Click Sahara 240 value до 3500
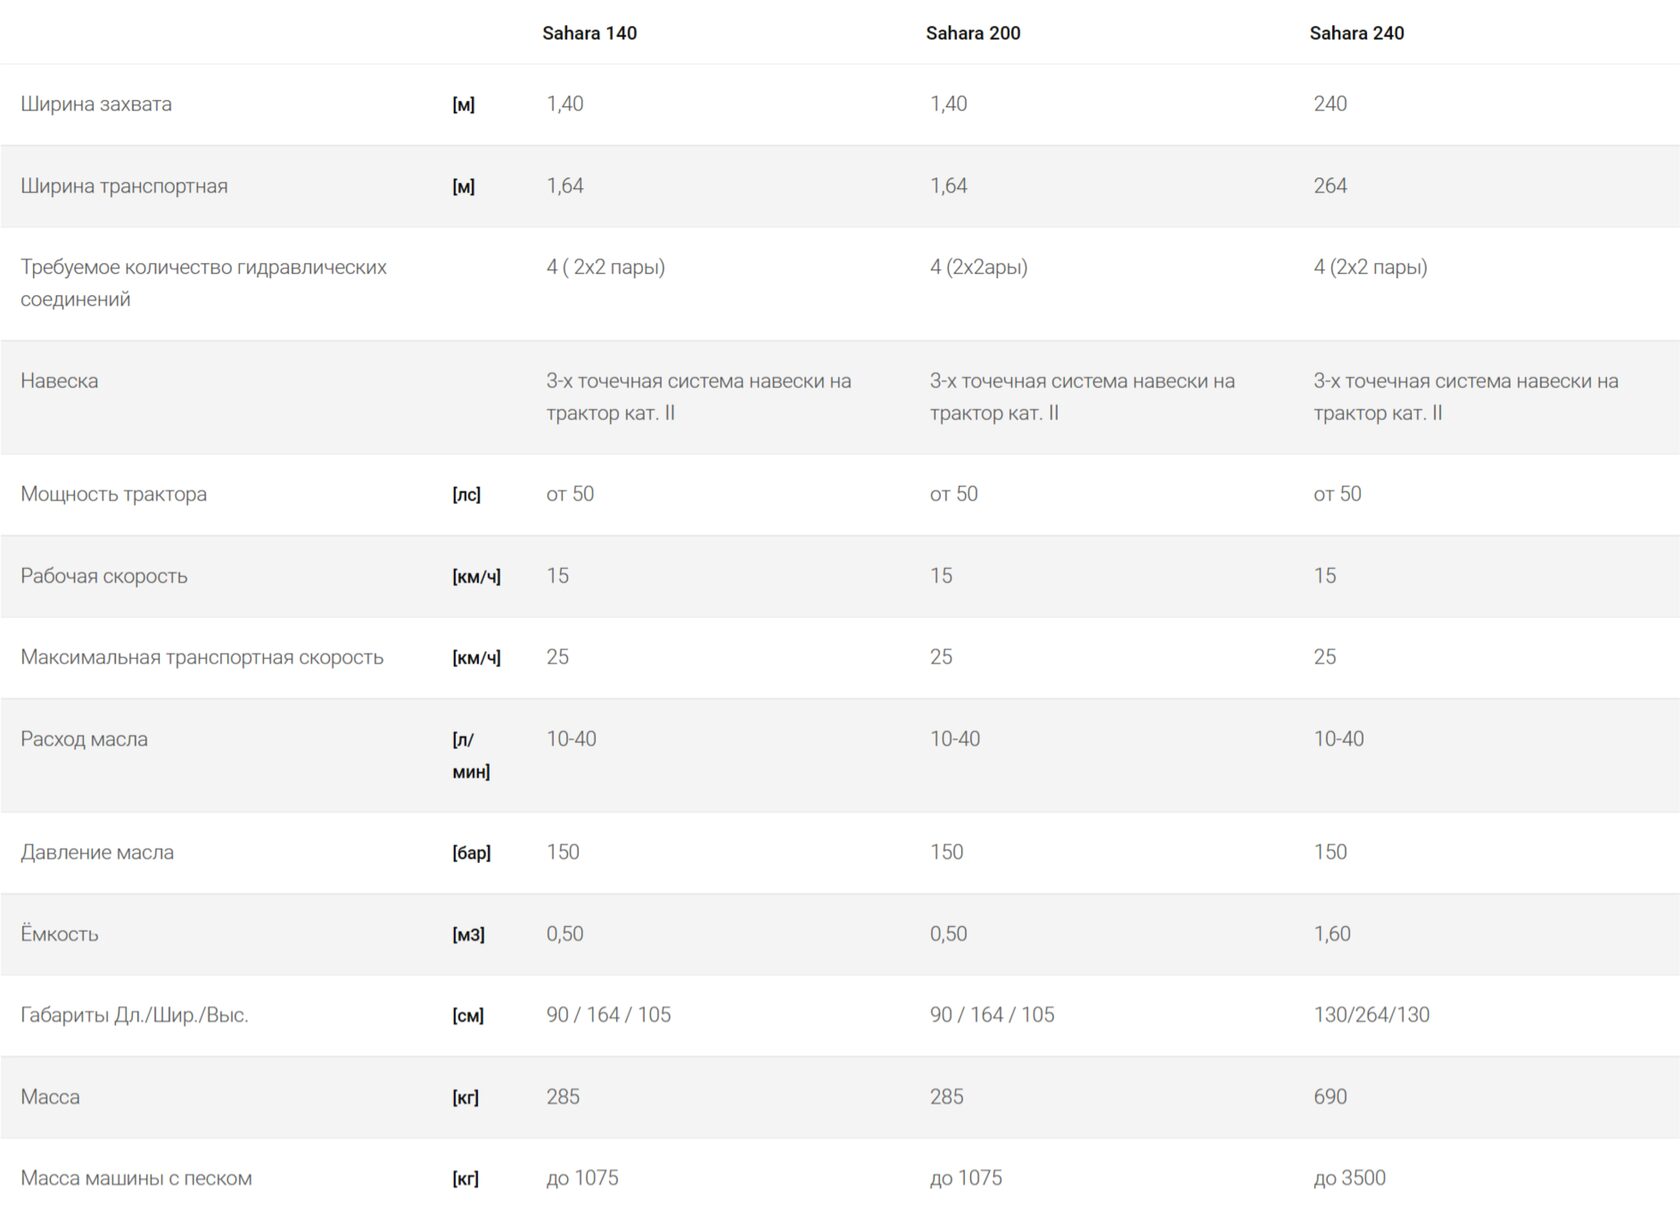1680x1214 pixels. tap(1349, 1178)
